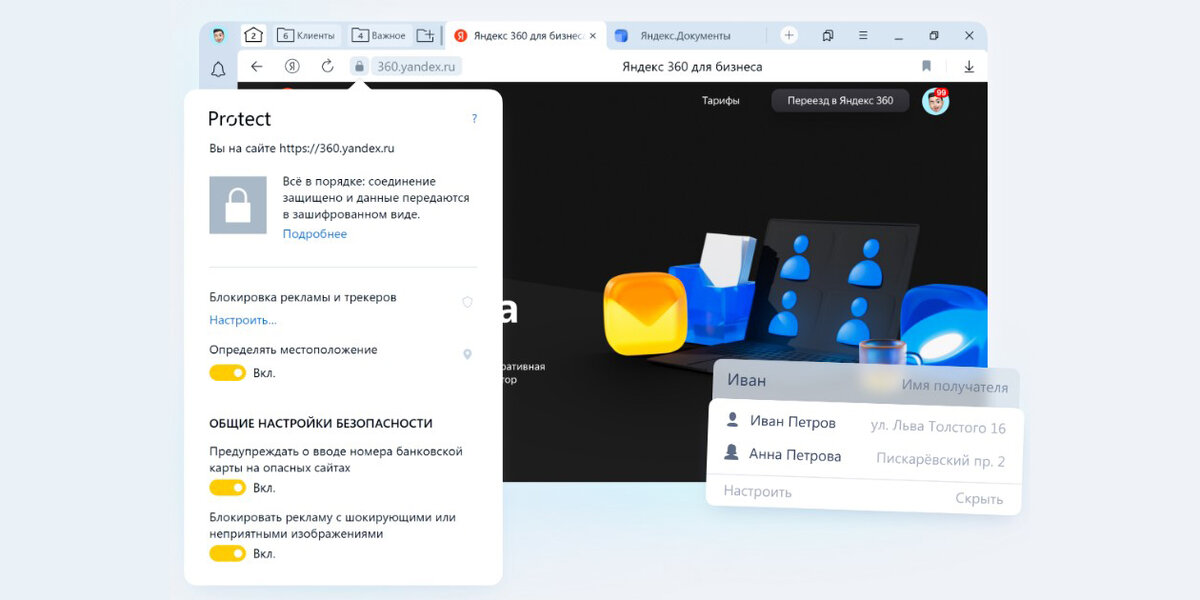Click the person icon beside Анна Петрова
1200x600 pixels.
click(x=731, y=452)
